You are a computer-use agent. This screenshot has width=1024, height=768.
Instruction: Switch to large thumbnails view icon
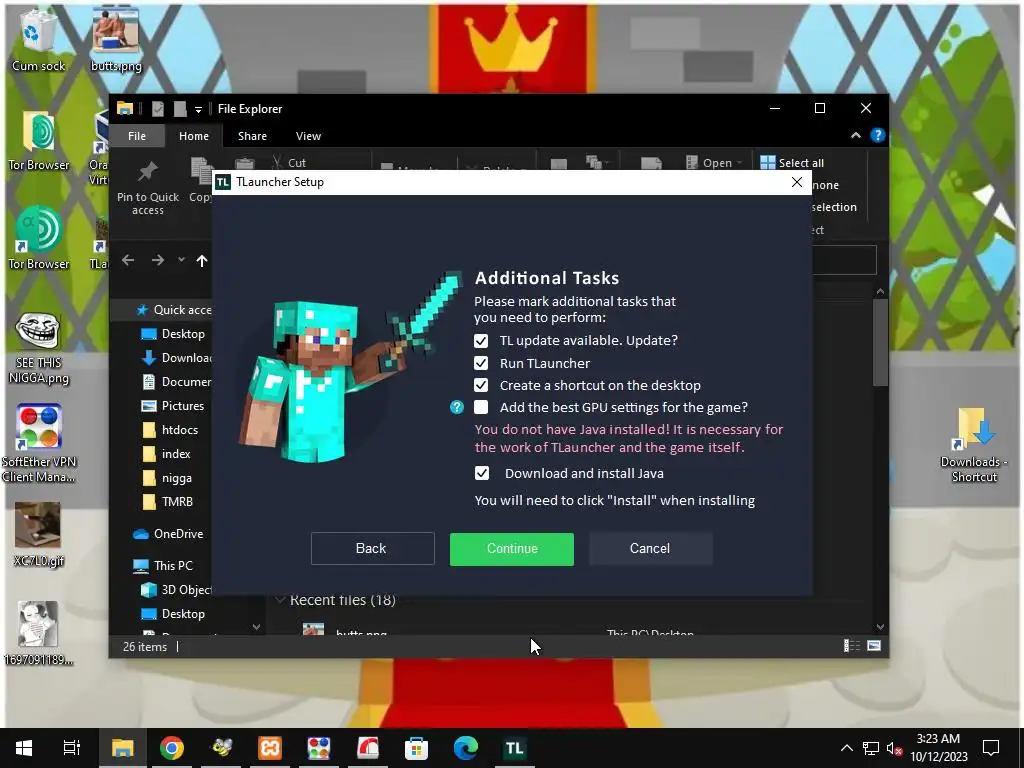pos(874,647)
